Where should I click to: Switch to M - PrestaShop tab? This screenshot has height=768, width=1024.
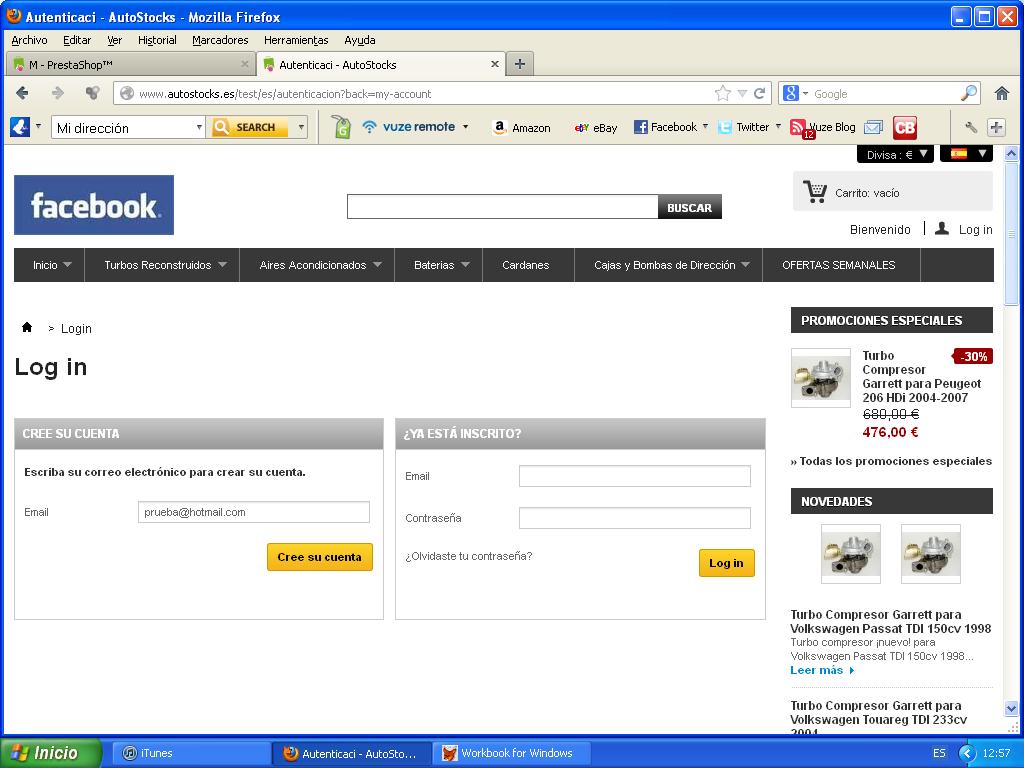[x=130, y=64]
